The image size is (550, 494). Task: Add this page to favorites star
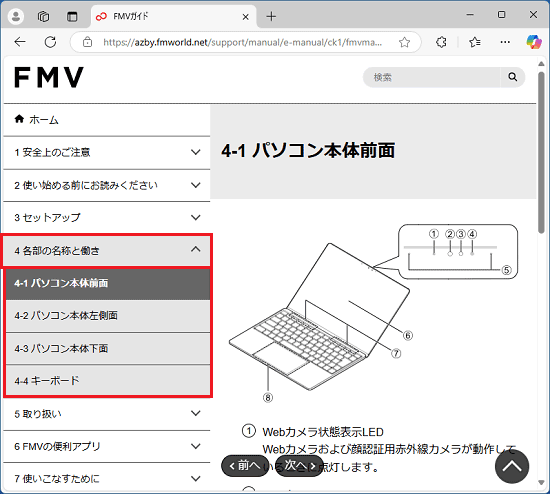[x=404, y=42]
